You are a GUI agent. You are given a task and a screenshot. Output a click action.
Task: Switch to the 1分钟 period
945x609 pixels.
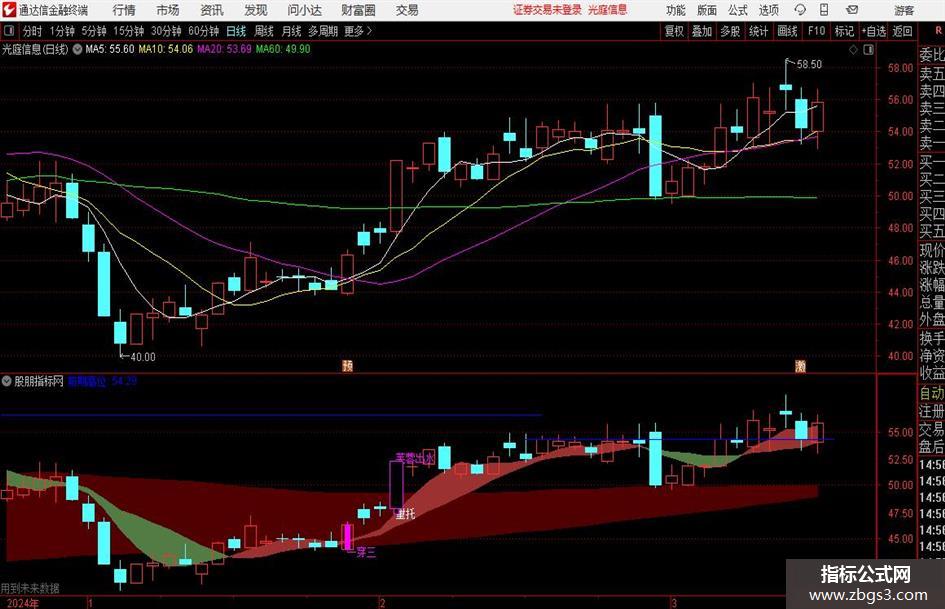(62, 31)
